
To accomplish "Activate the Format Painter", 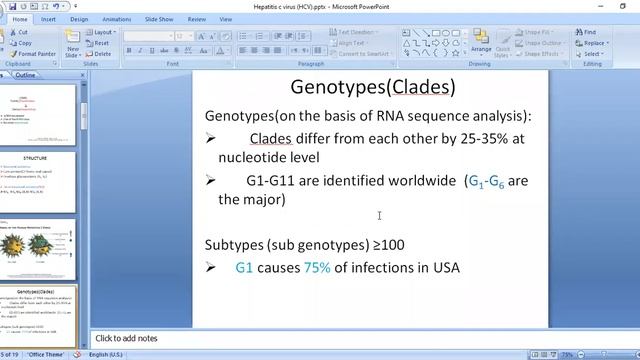I will tap(33, 54).
